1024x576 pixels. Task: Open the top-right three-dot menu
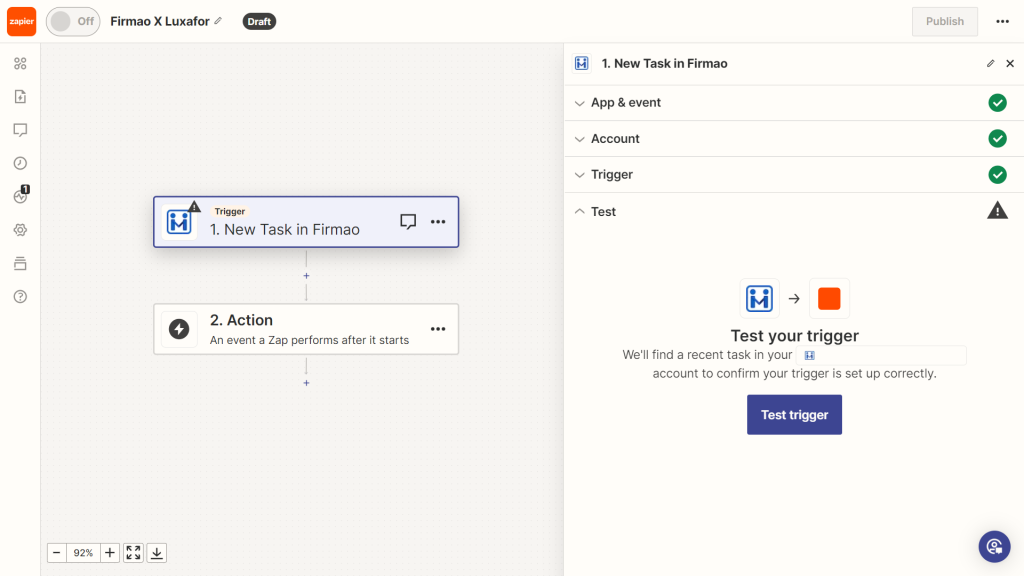pyautogui.click(x=1003, y=21)
